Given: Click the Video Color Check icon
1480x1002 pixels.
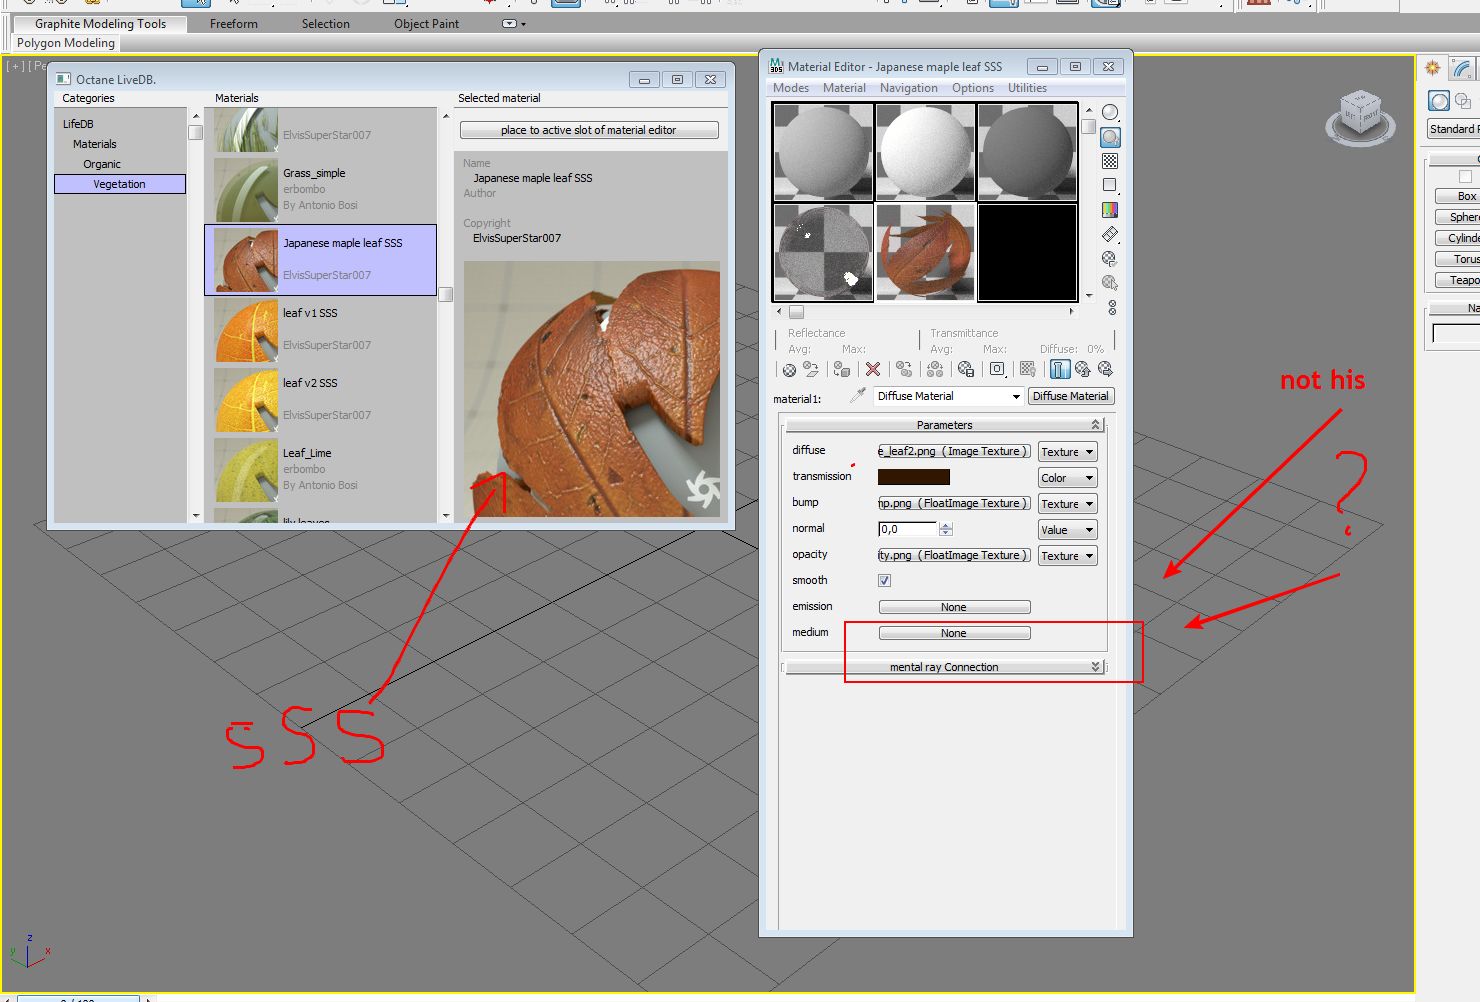Looking at the screenshot, I should point(1110,210).
